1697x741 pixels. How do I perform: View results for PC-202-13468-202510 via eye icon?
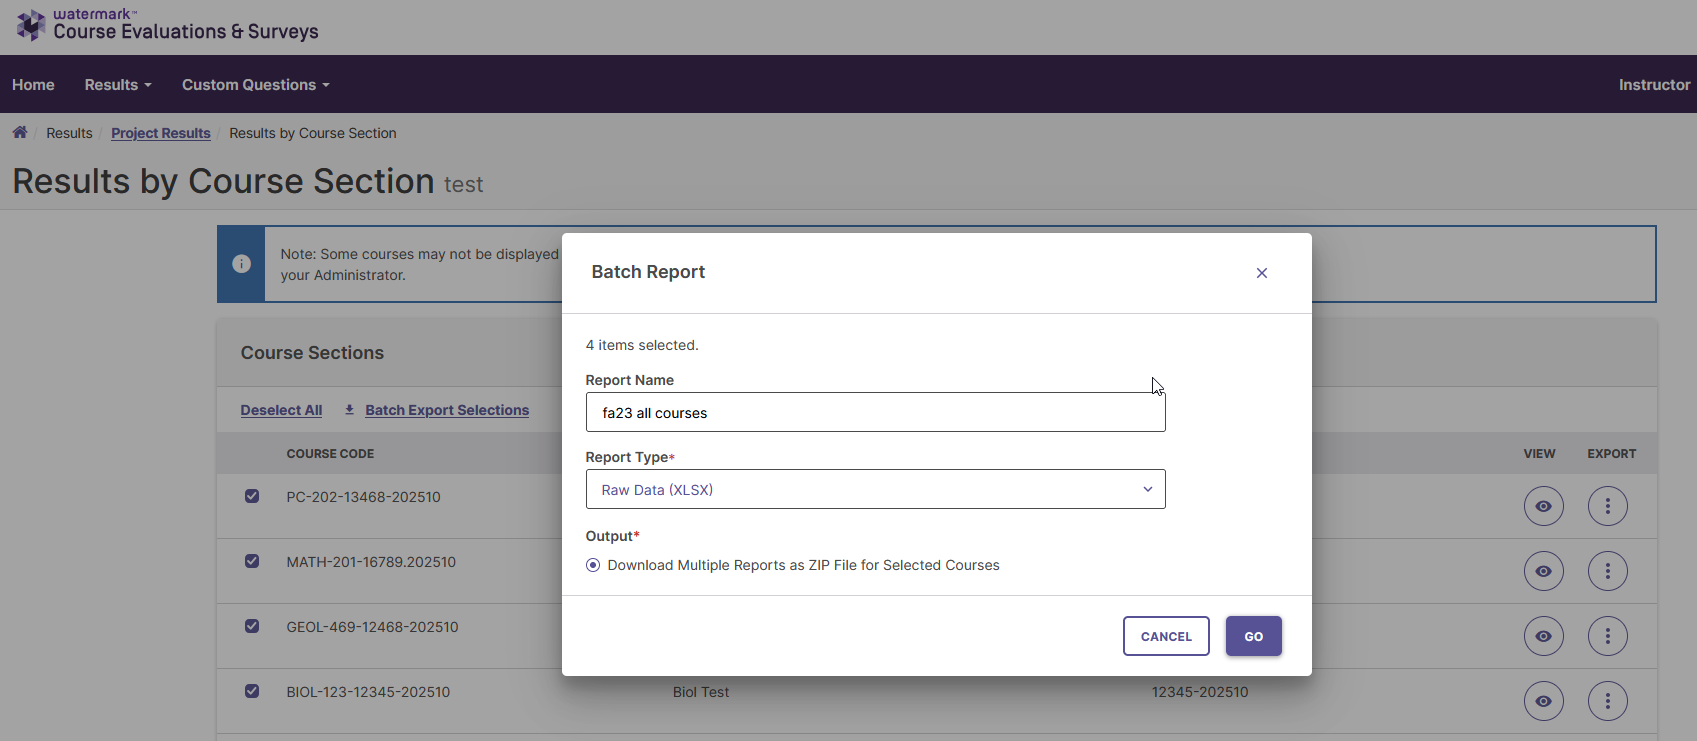(x=1544, y=506)
